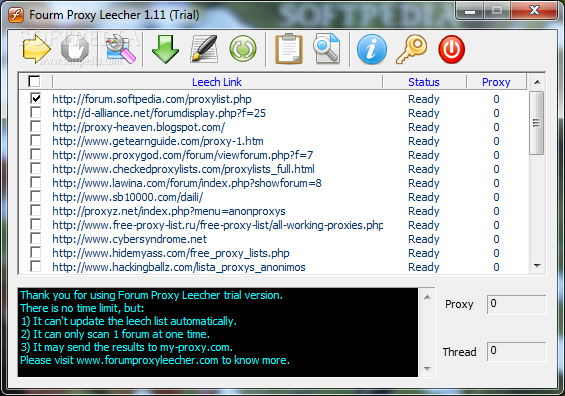Click the yellow arrow start icon

[36, 49]
